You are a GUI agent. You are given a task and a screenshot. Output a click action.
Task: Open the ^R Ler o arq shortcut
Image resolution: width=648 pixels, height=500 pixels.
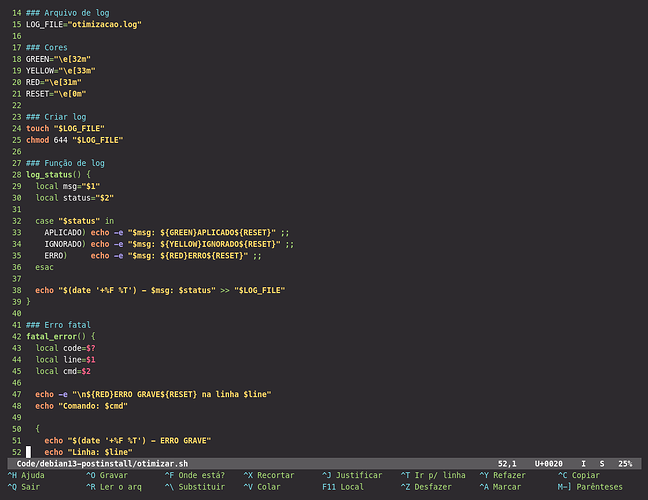(114, 487)
